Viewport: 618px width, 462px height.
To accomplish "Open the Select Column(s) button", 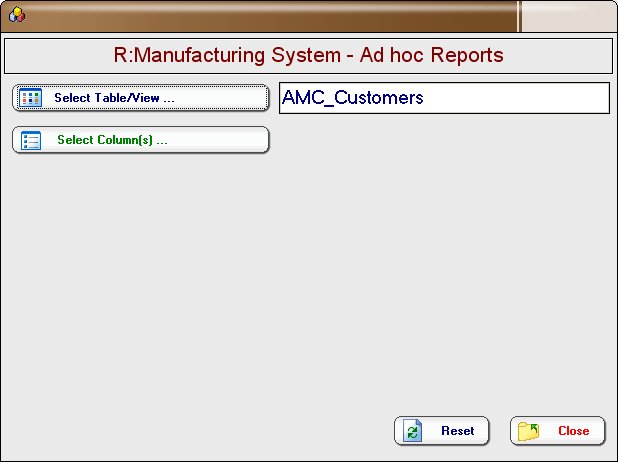I will coord(141,140).
